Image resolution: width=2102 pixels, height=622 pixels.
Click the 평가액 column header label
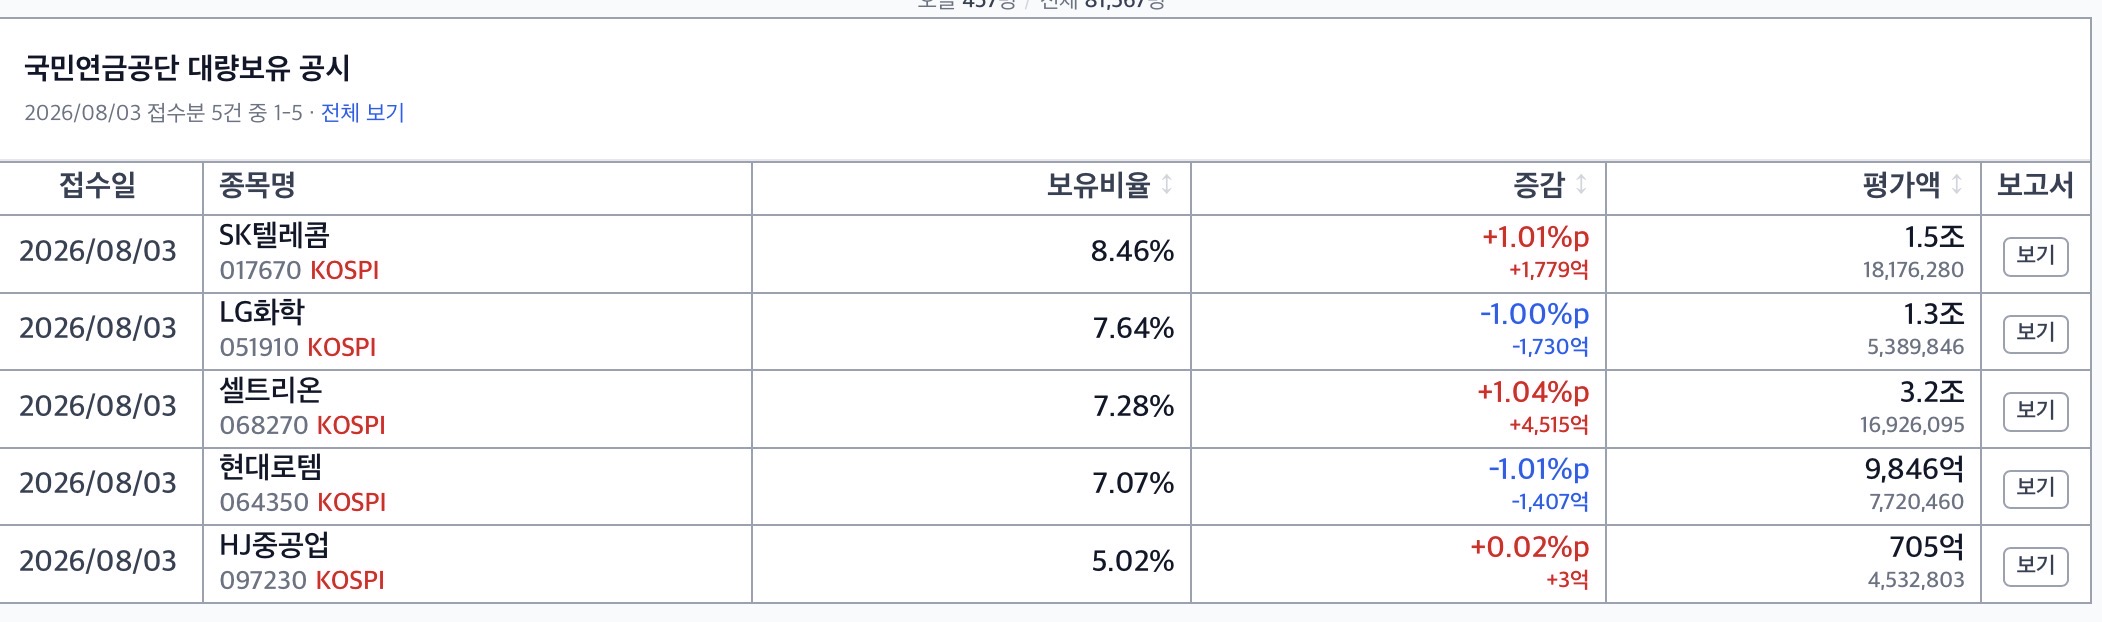point(1901,185)
